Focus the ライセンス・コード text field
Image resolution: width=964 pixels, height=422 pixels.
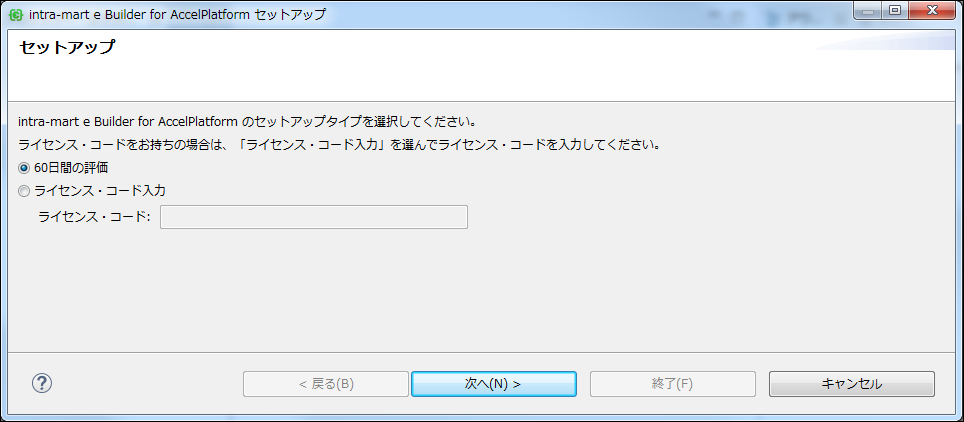tap(313, 217)
